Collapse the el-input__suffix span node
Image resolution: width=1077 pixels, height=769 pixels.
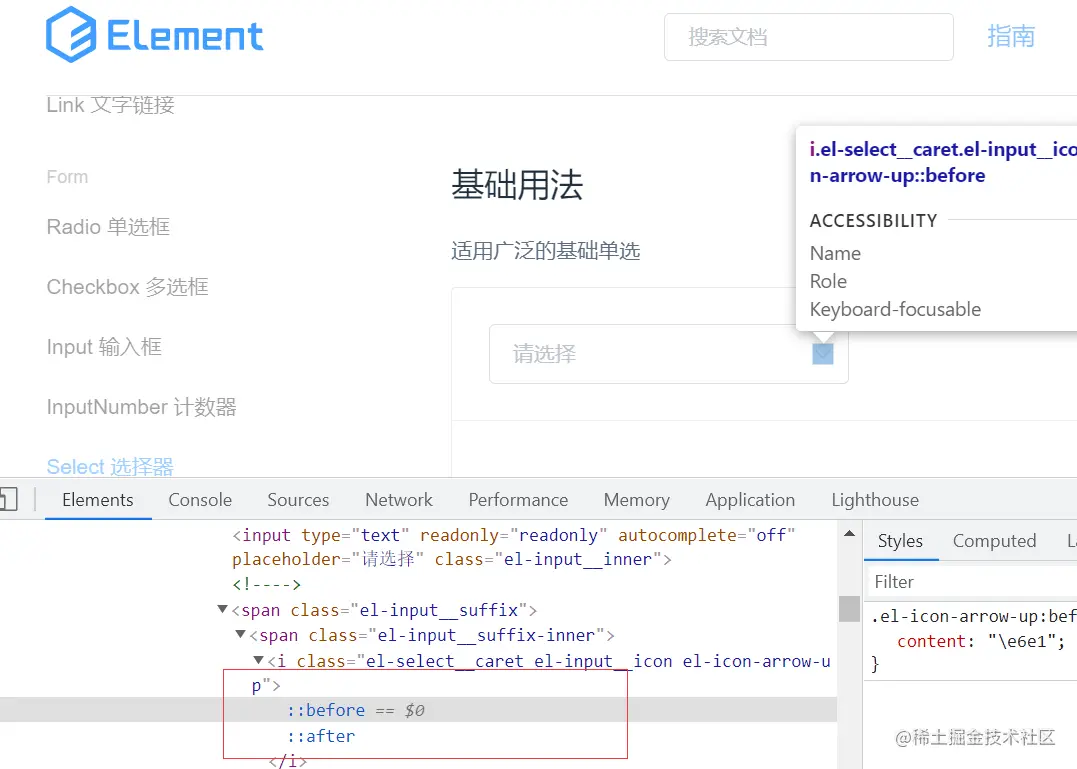click(223, 609)
